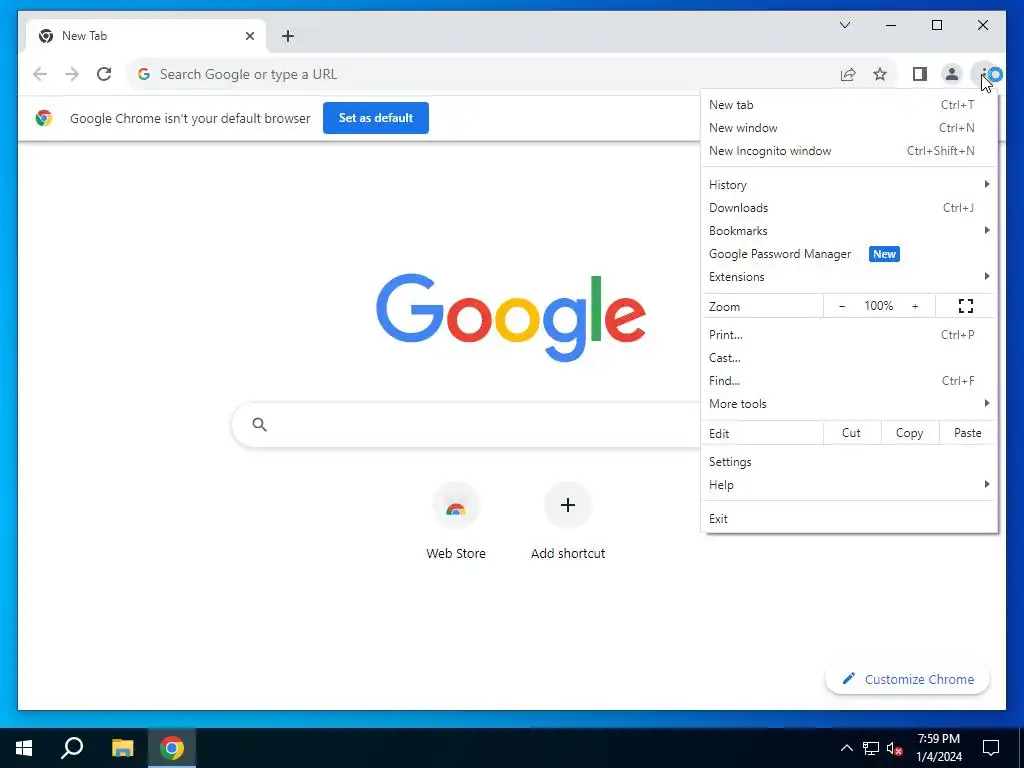Image resolution: width=1024 pixels, height=768 pixels.
Task: Click the Chrome logo in default browser bar
Action: pyautogui.click(x=44, y=118)
